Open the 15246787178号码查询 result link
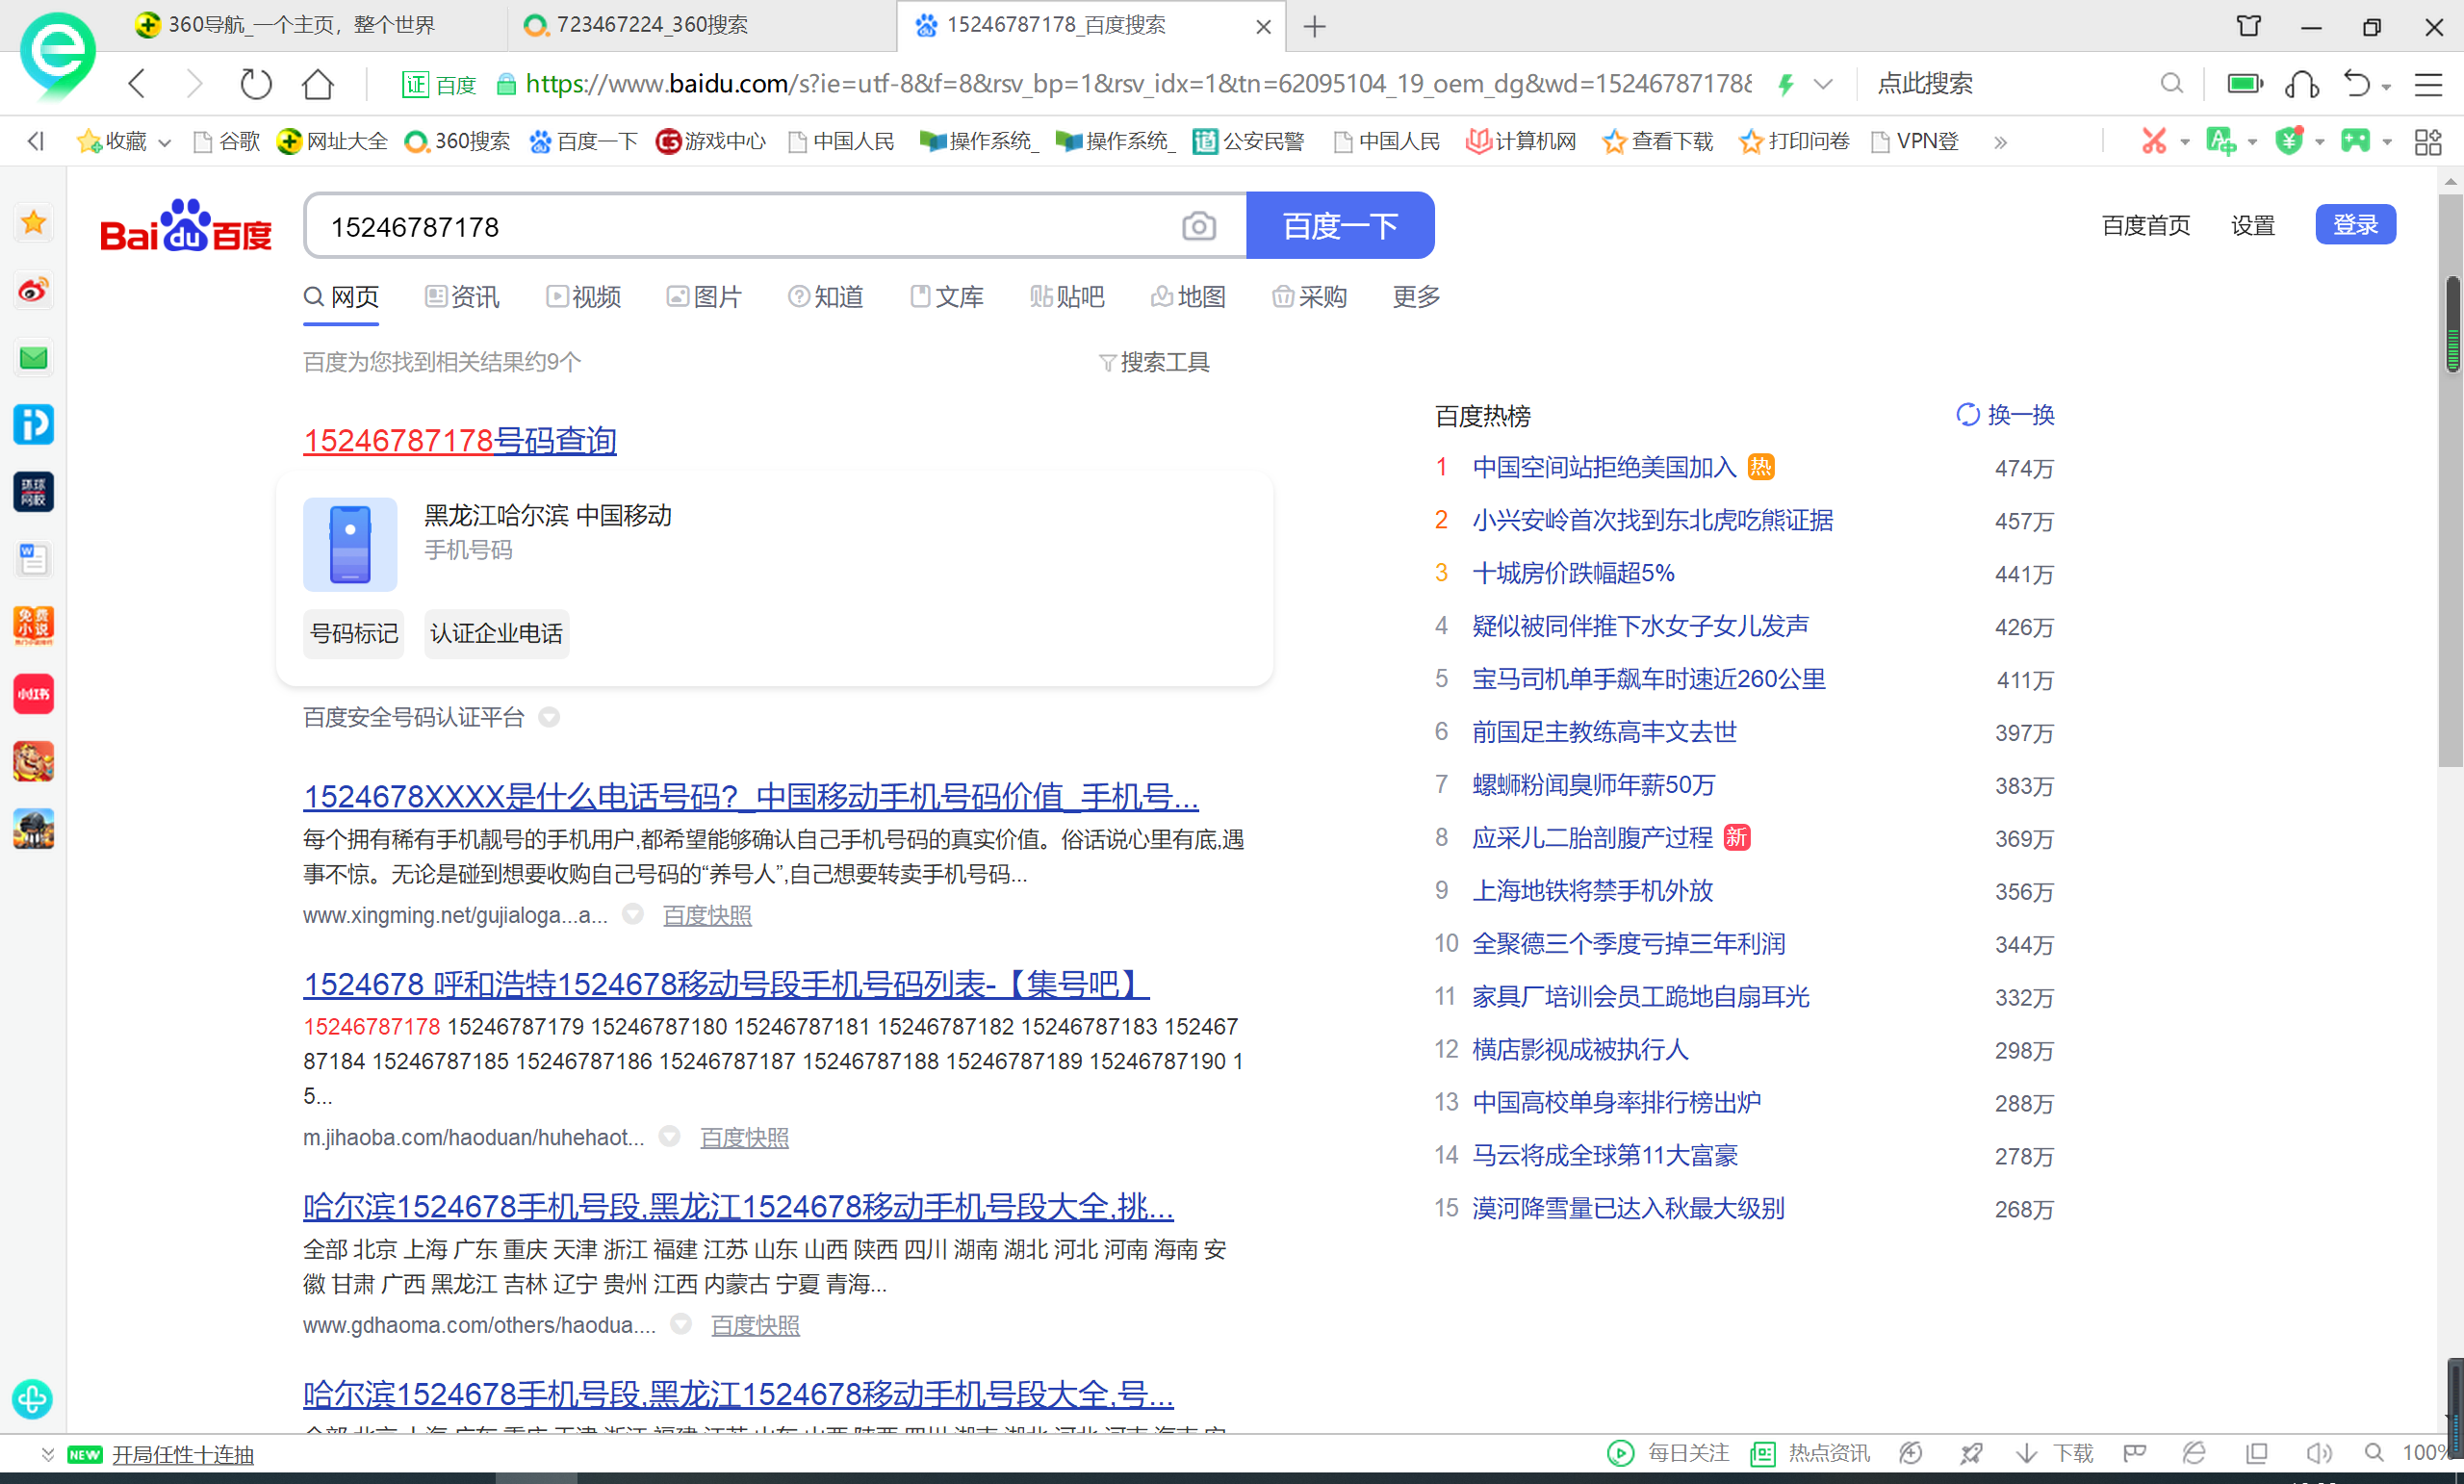This screenshot has width=2464, height=1484. click(x=459, y=440)
